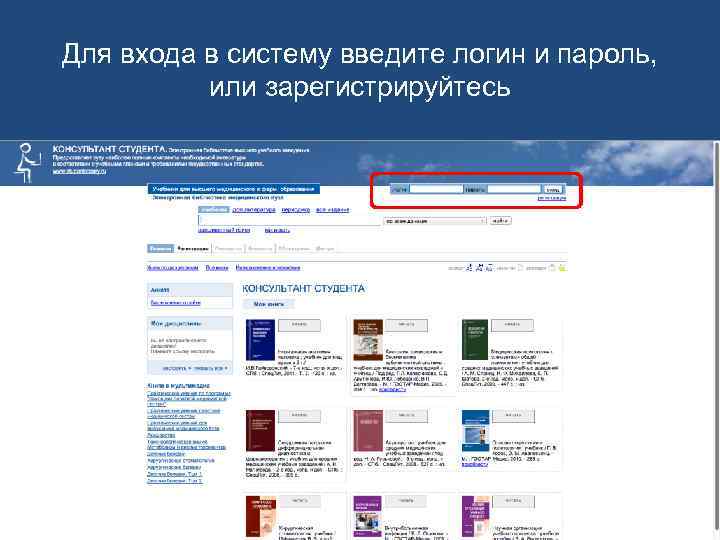Open the brown book cover thumbnail
The image size is (720, 540).
click(368, 340)
